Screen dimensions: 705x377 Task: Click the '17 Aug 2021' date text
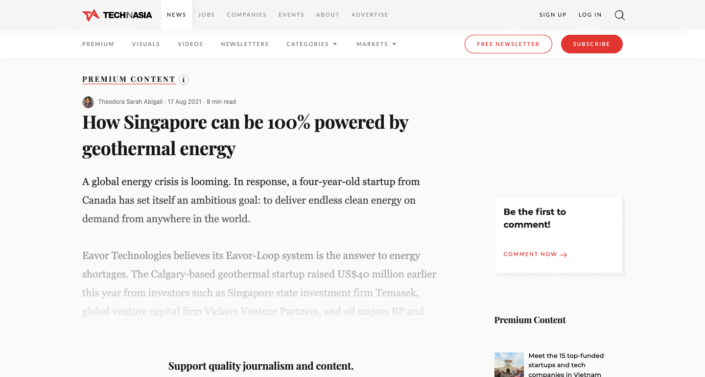(x=184, y=102)
